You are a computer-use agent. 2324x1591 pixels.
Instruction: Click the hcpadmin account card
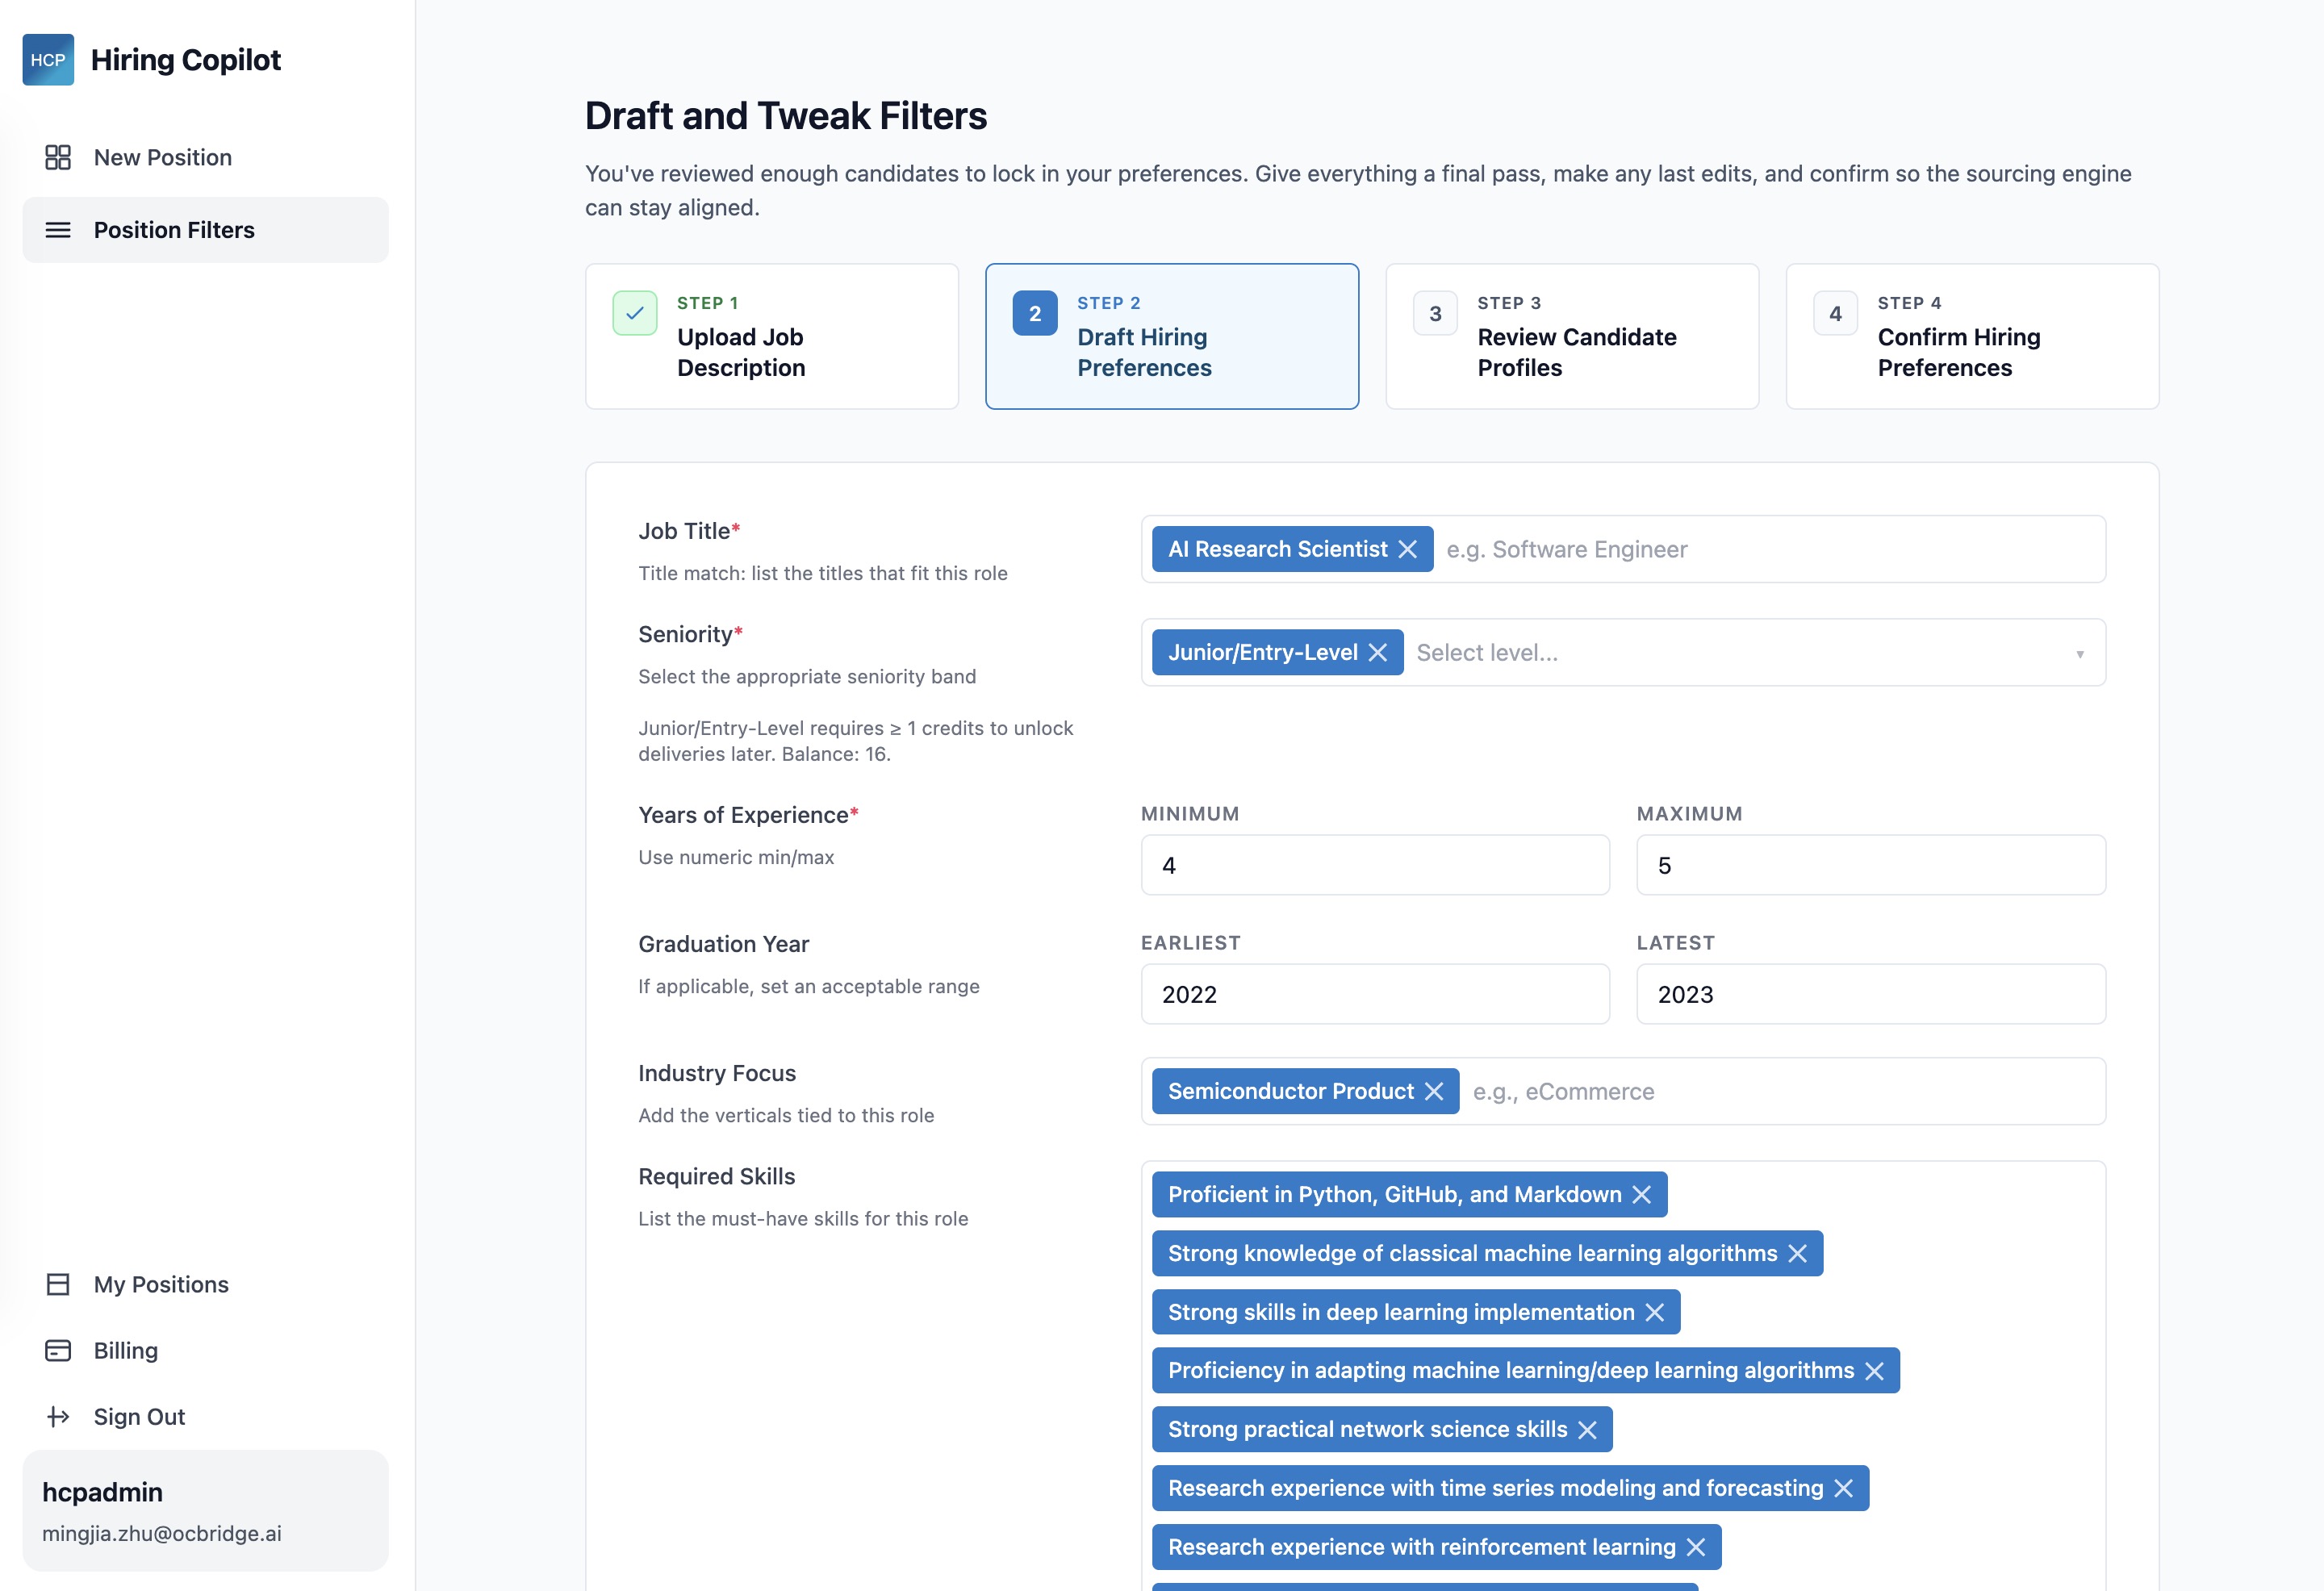tap(205, 1510)
